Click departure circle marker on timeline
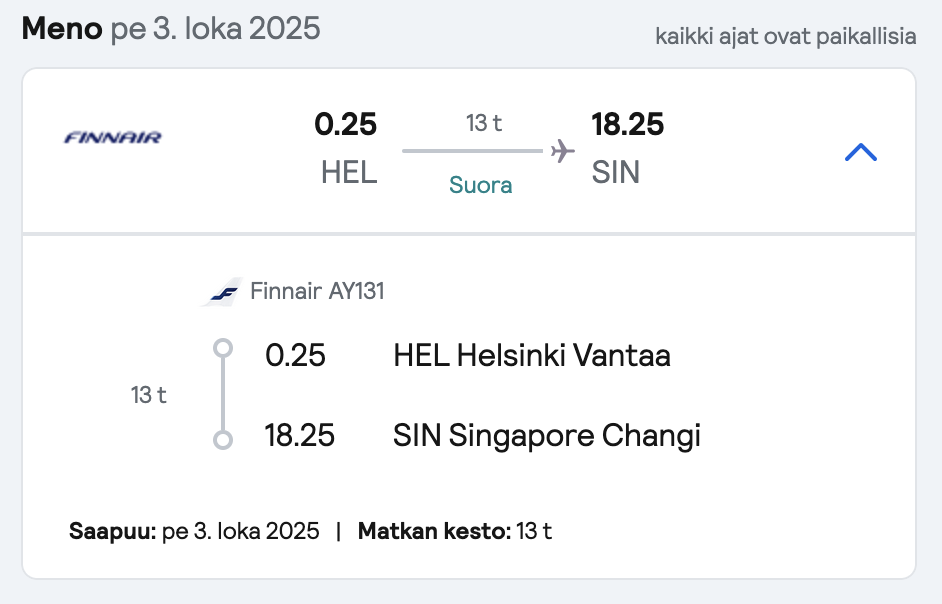942x604 pixels. point(223,348)
